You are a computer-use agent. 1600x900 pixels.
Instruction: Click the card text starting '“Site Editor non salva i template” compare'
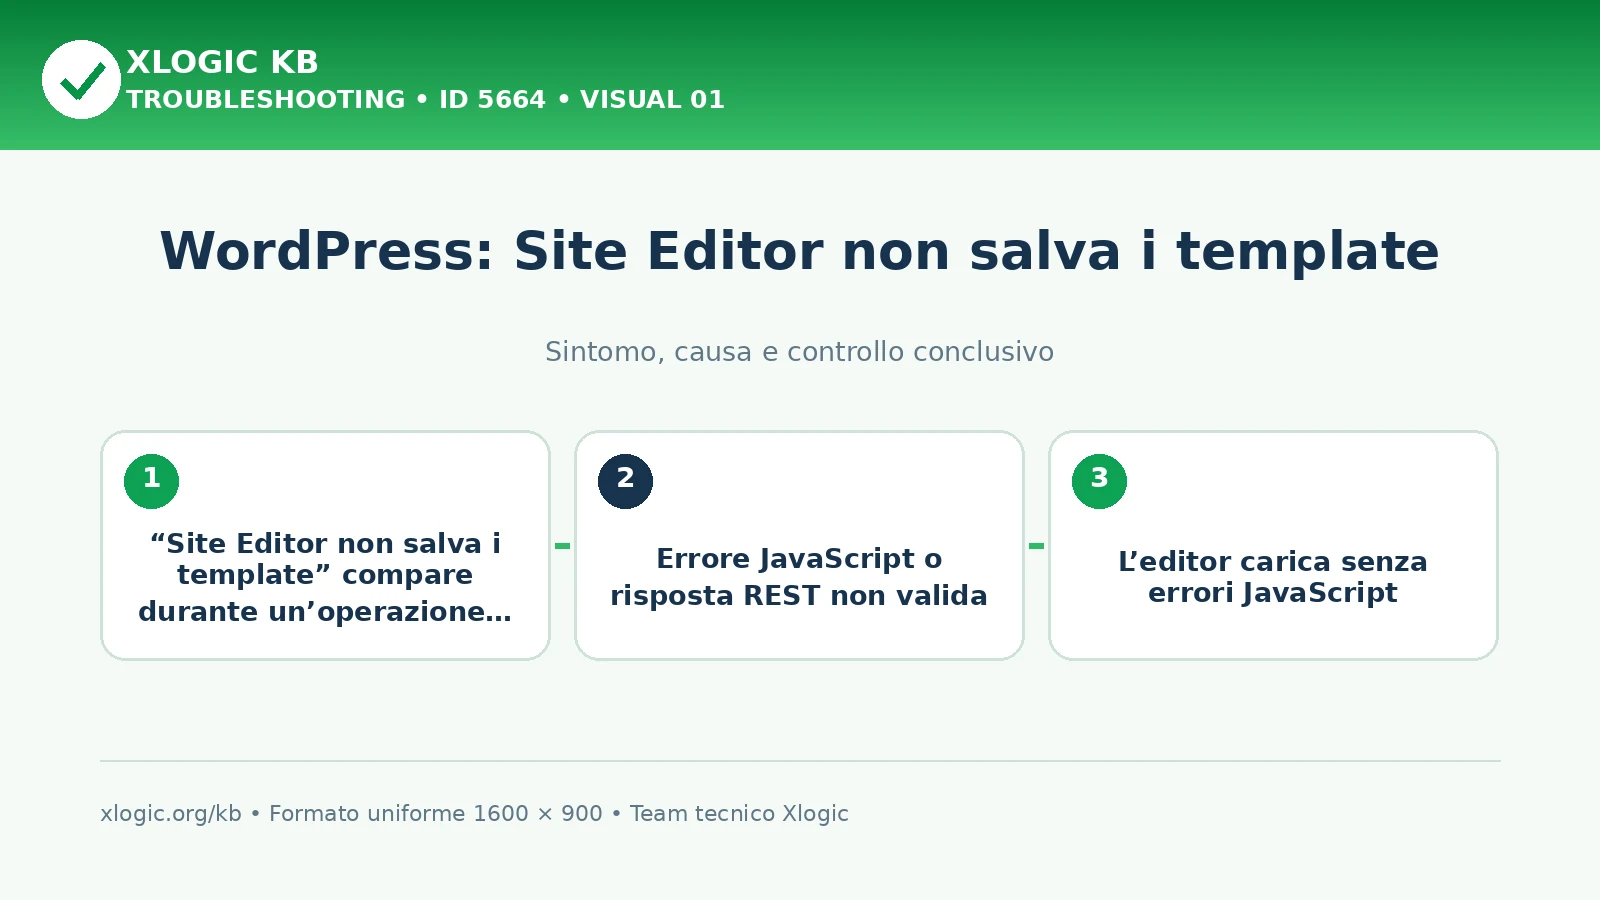point(325,577)
